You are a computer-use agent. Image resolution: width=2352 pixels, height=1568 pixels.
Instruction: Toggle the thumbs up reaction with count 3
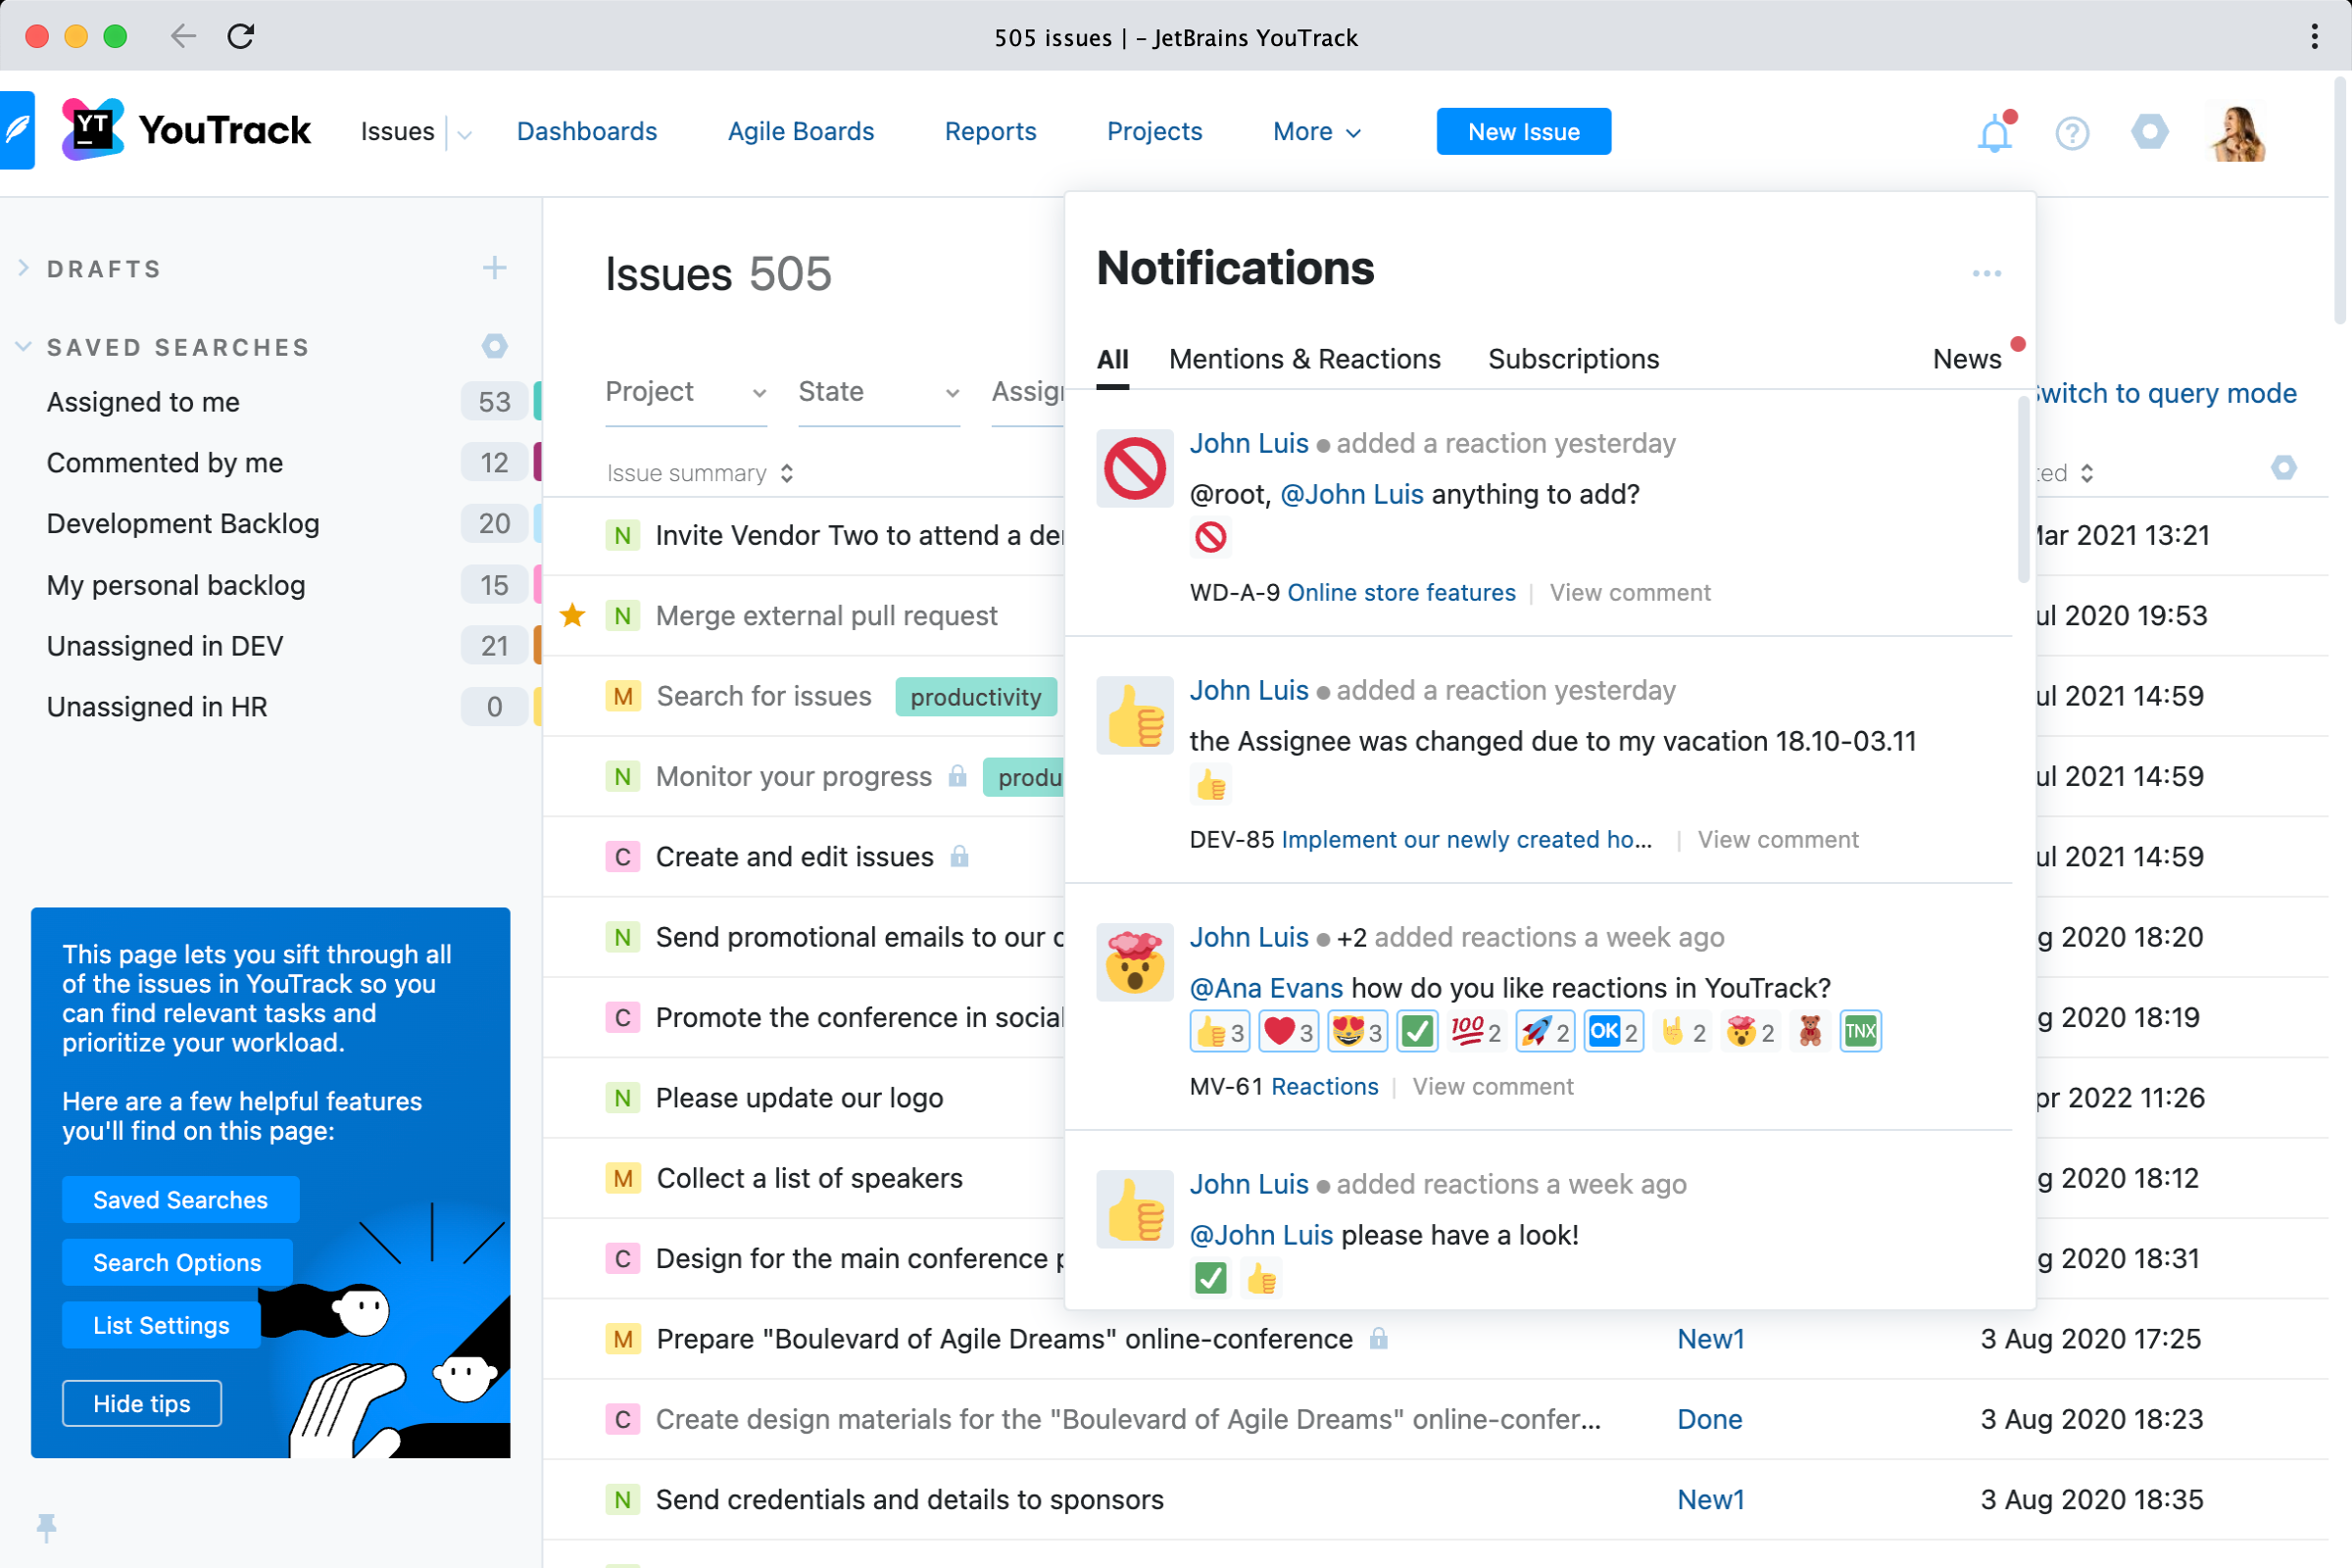(1219, 1032)
